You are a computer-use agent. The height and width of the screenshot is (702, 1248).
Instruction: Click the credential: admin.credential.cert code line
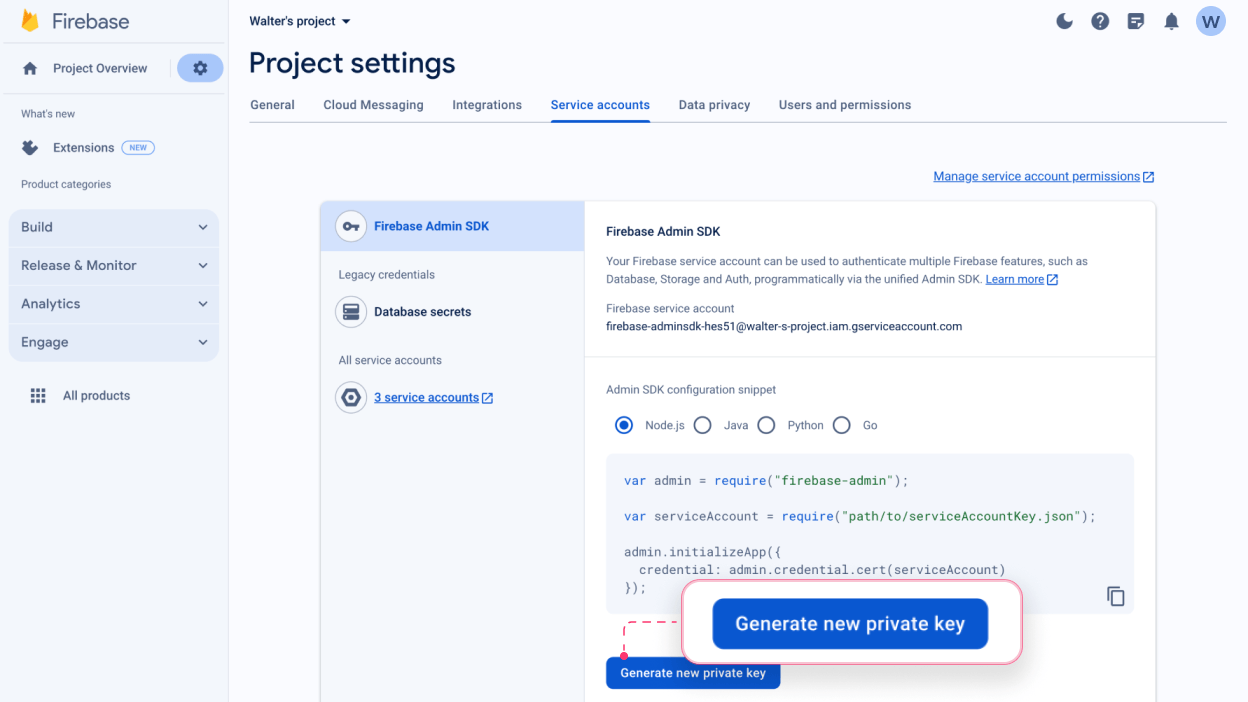coord(822,570)
